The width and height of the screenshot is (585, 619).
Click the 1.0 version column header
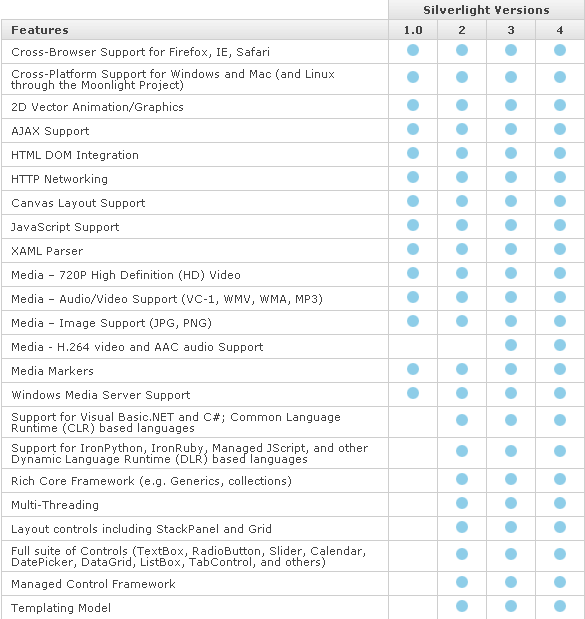[413, 30]
